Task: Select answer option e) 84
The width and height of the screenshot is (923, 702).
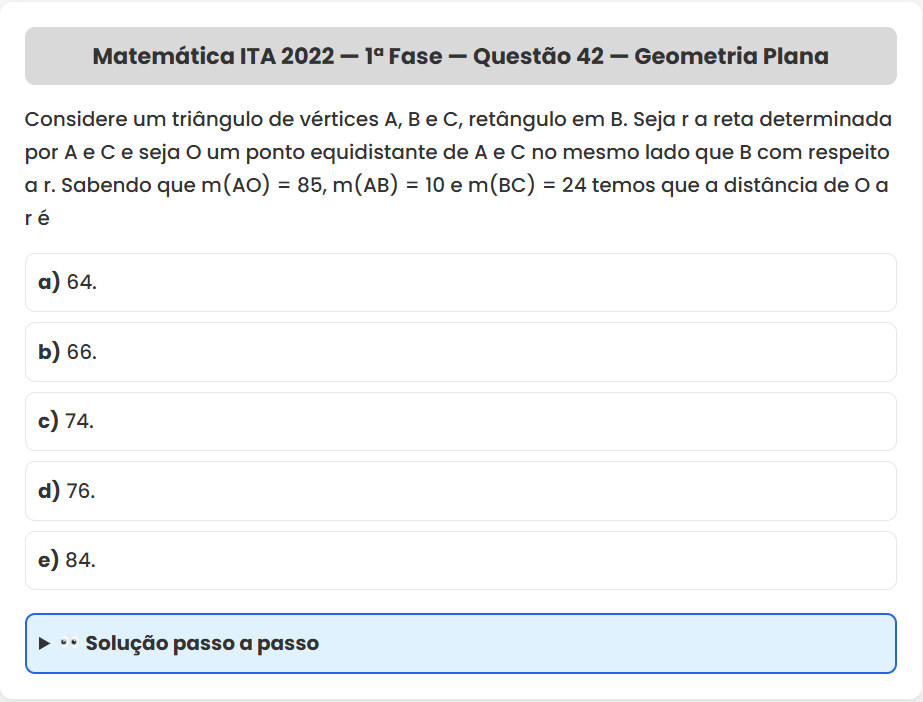Action: 460,560
